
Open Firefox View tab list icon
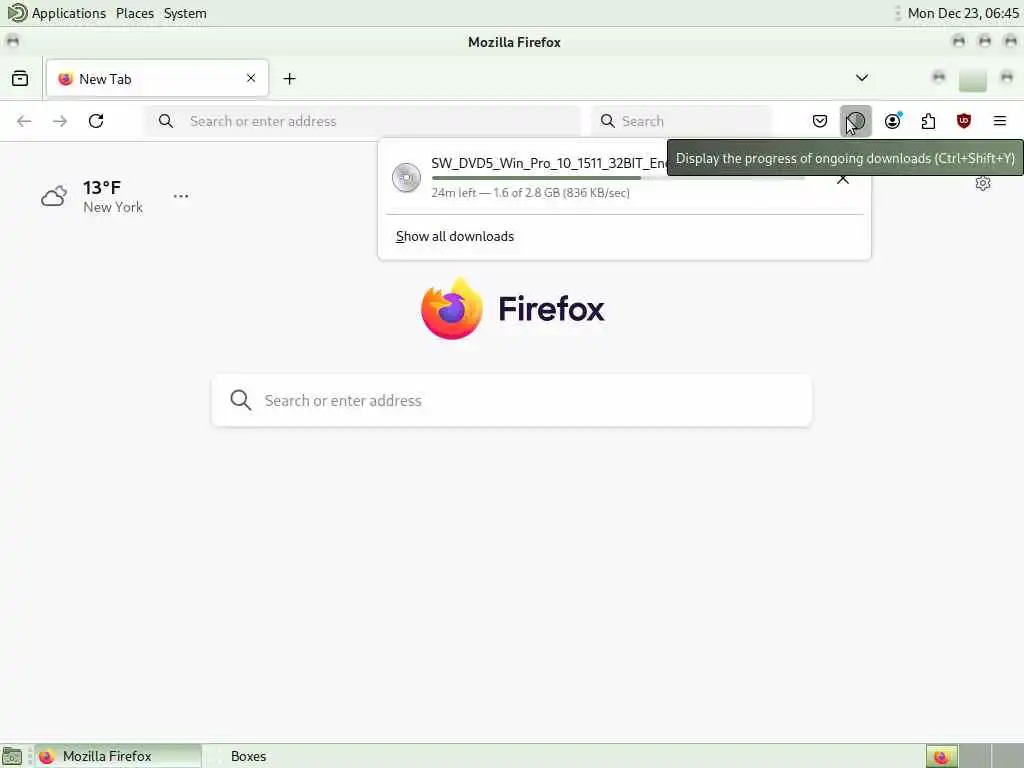[x=20, y=78]
